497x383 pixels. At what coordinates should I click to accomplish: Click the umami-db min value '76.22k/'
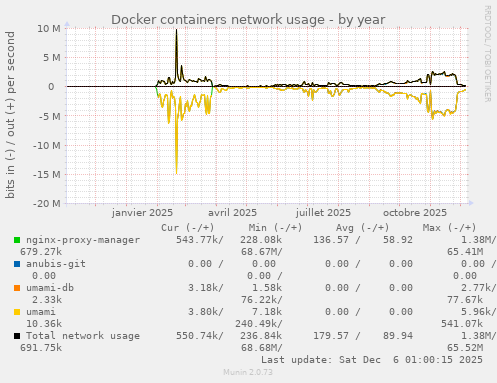click(x=262, y=300)
